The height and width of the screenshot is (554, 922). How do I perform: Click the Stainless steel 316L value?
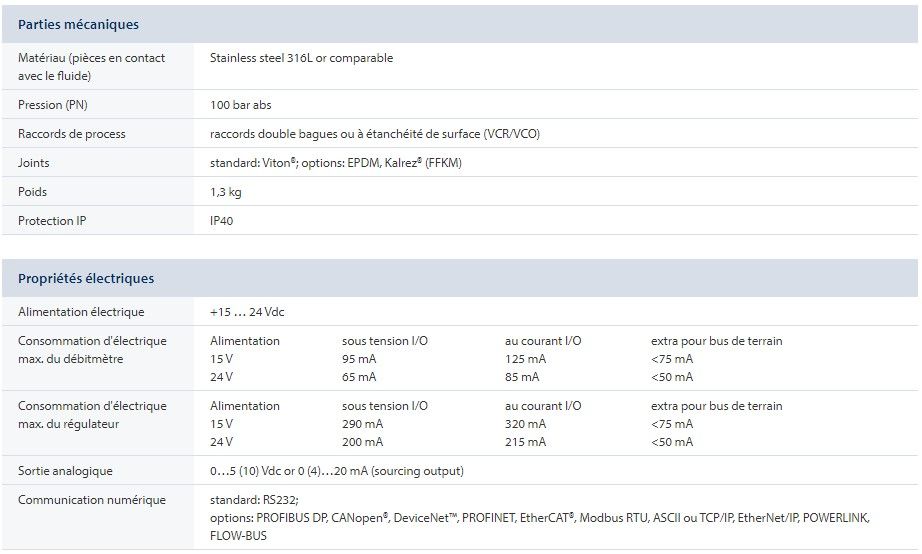pyautogui.click(x=301, y=58)
